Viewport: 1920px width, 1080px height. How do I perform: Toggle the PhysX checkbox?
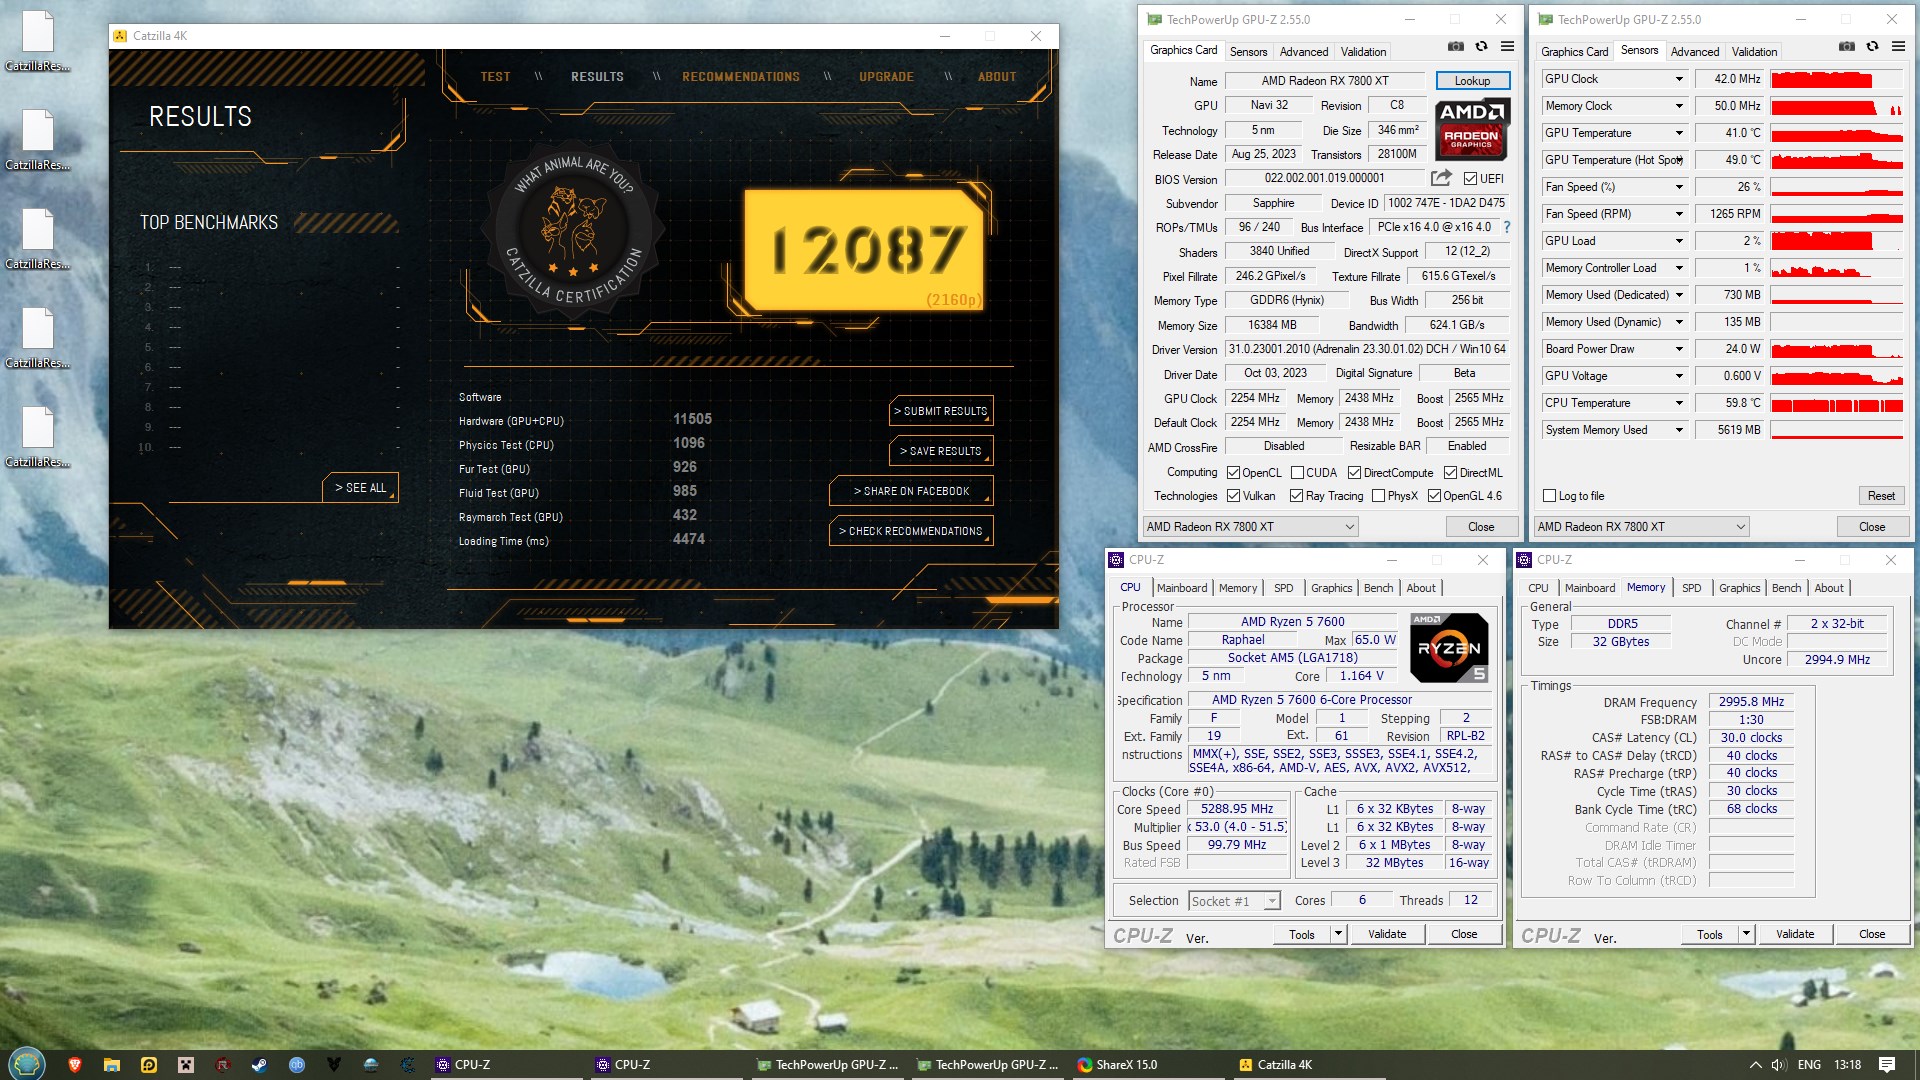click(x=1379, y=496)
